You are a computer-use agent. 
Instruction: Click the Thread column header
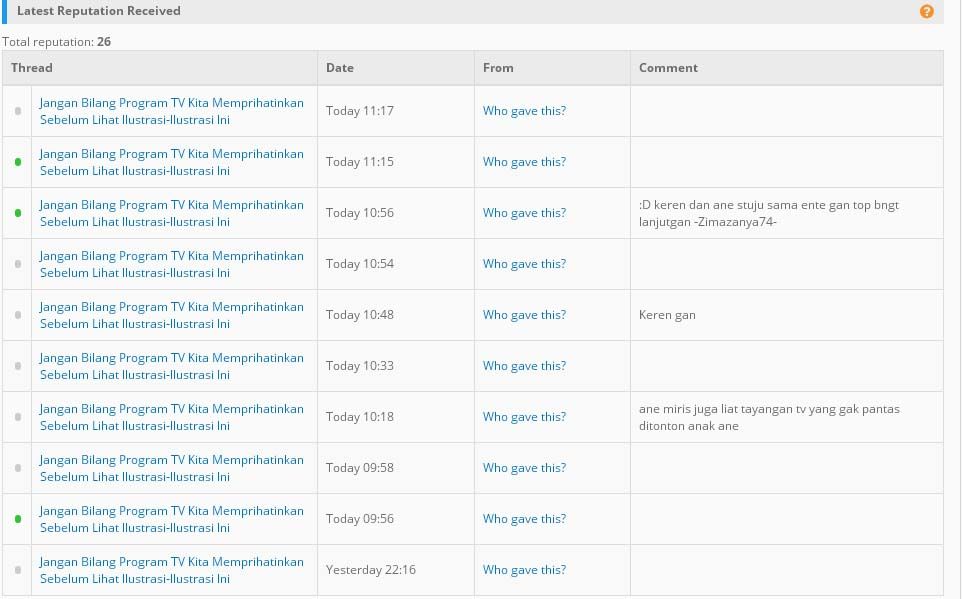pos(32,68)
